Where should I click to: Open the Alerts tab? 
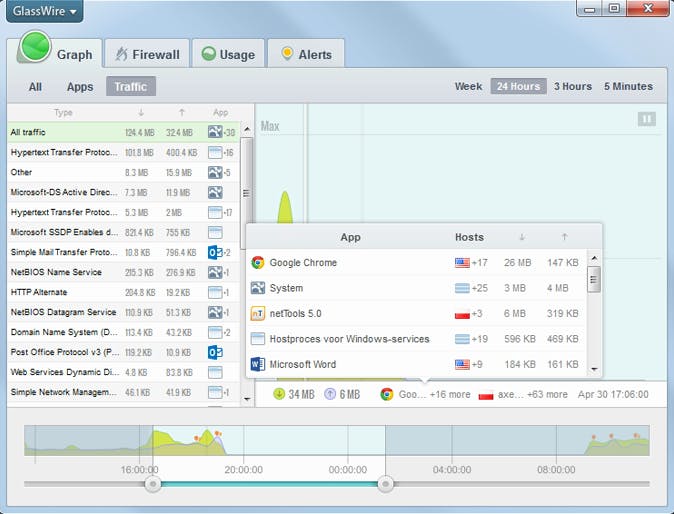coord(306,54)
